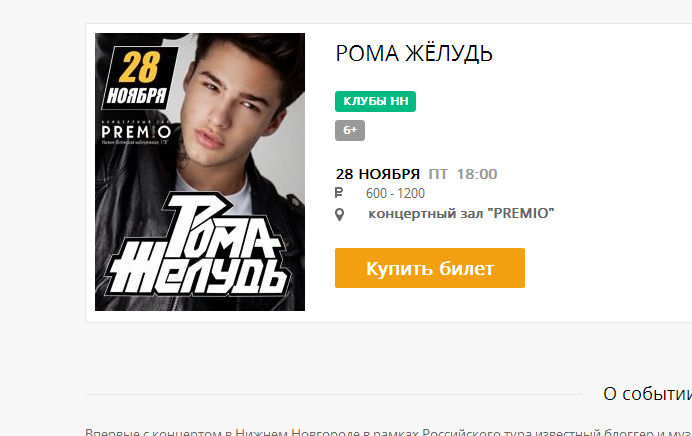Screen dimensions: 692x436
Task: Open the концертный зал "PREMIO" venue link
Action: click(461, 213)
